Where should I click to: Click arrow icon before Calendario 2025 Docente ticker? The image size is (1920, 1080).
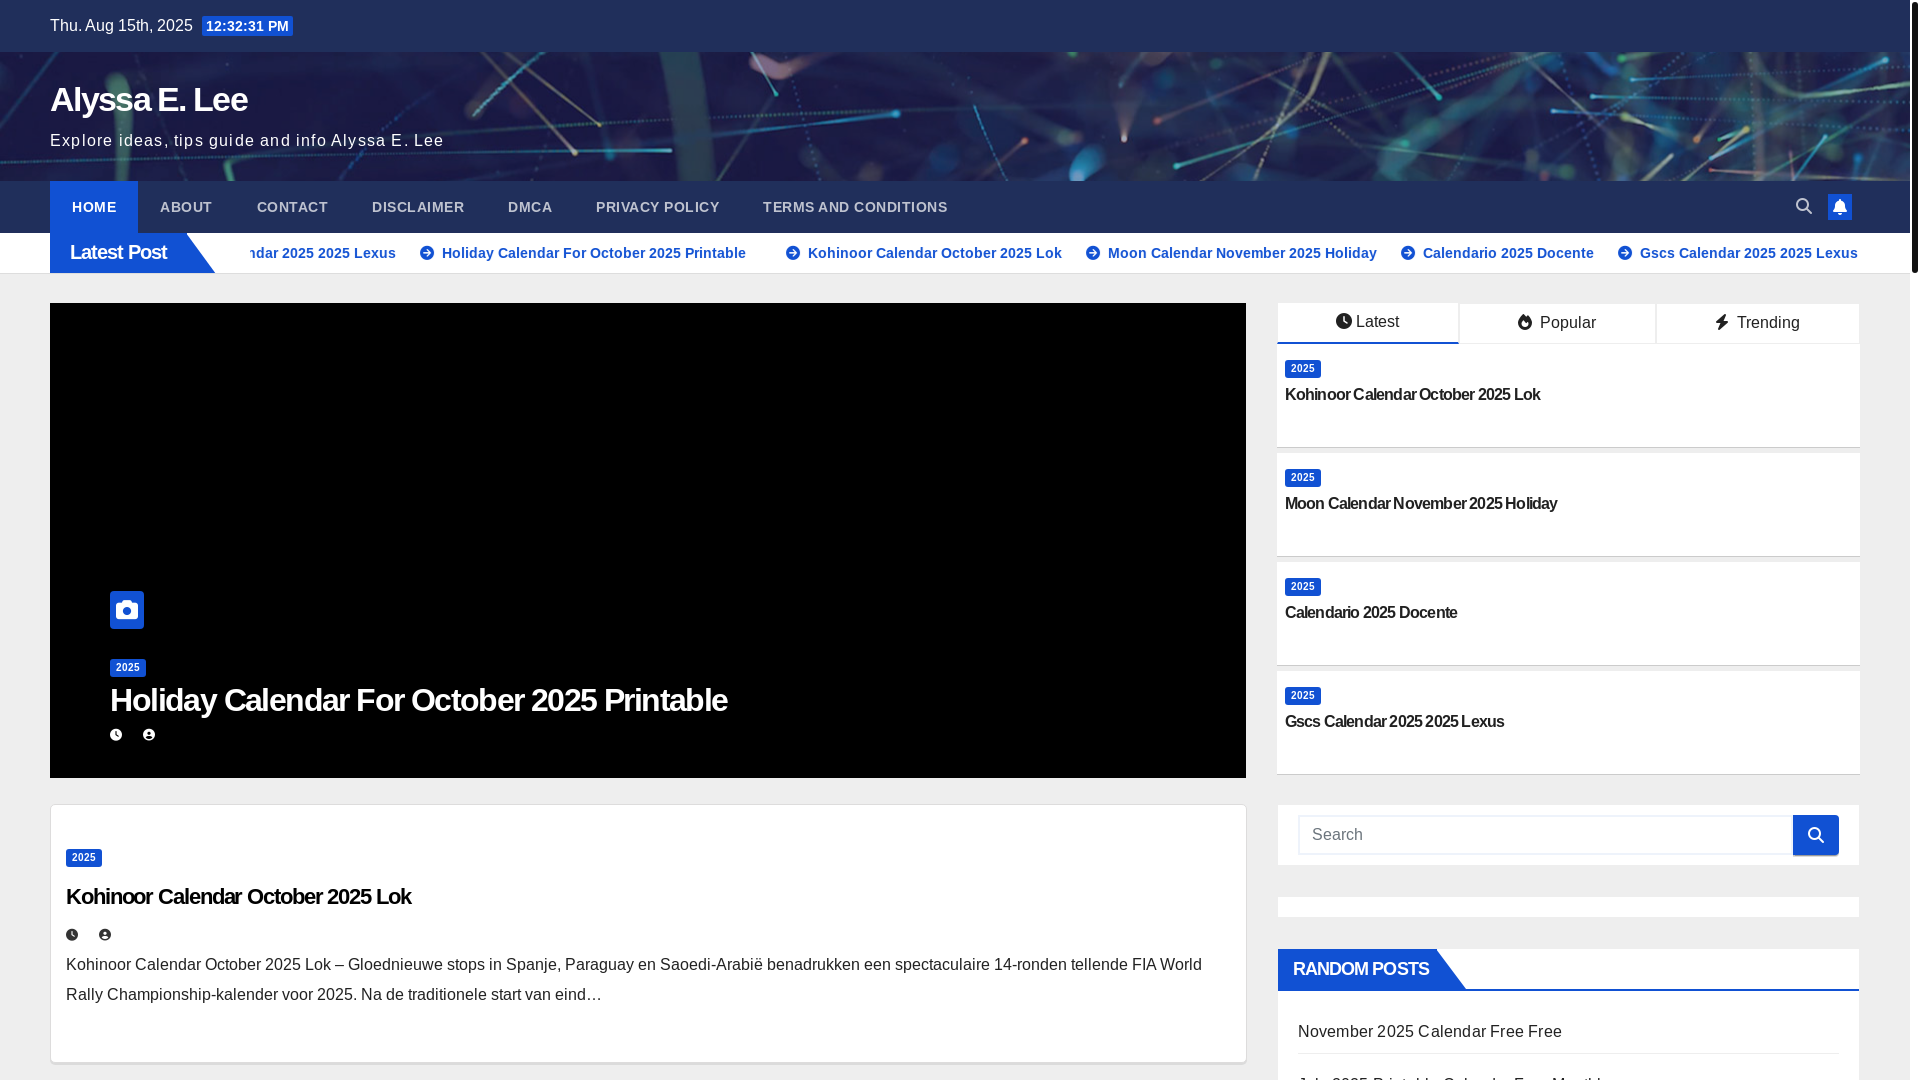(1408, 253)
